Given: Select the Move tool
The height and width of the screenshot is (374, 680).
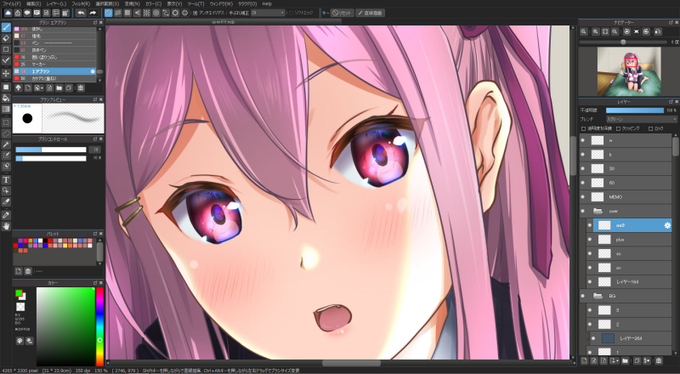Looking at the screenshot, I should tap(6, 73).
